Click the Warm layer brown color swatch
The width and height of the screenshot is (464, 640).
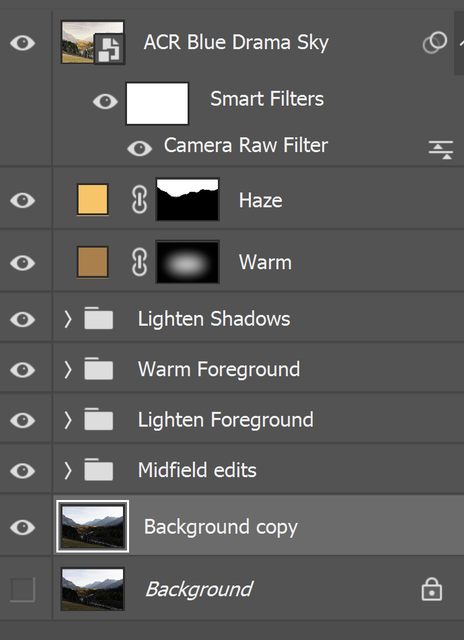pos(93,262)
